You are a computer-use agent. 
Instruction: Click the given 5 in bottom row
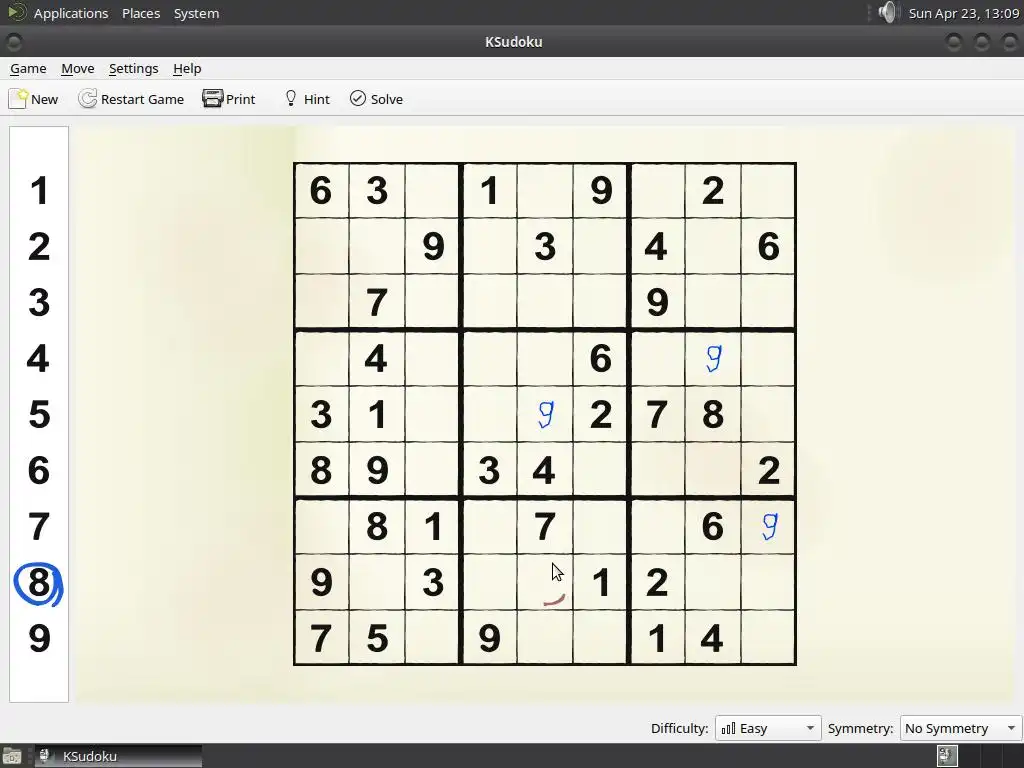(x=377, y=638)
